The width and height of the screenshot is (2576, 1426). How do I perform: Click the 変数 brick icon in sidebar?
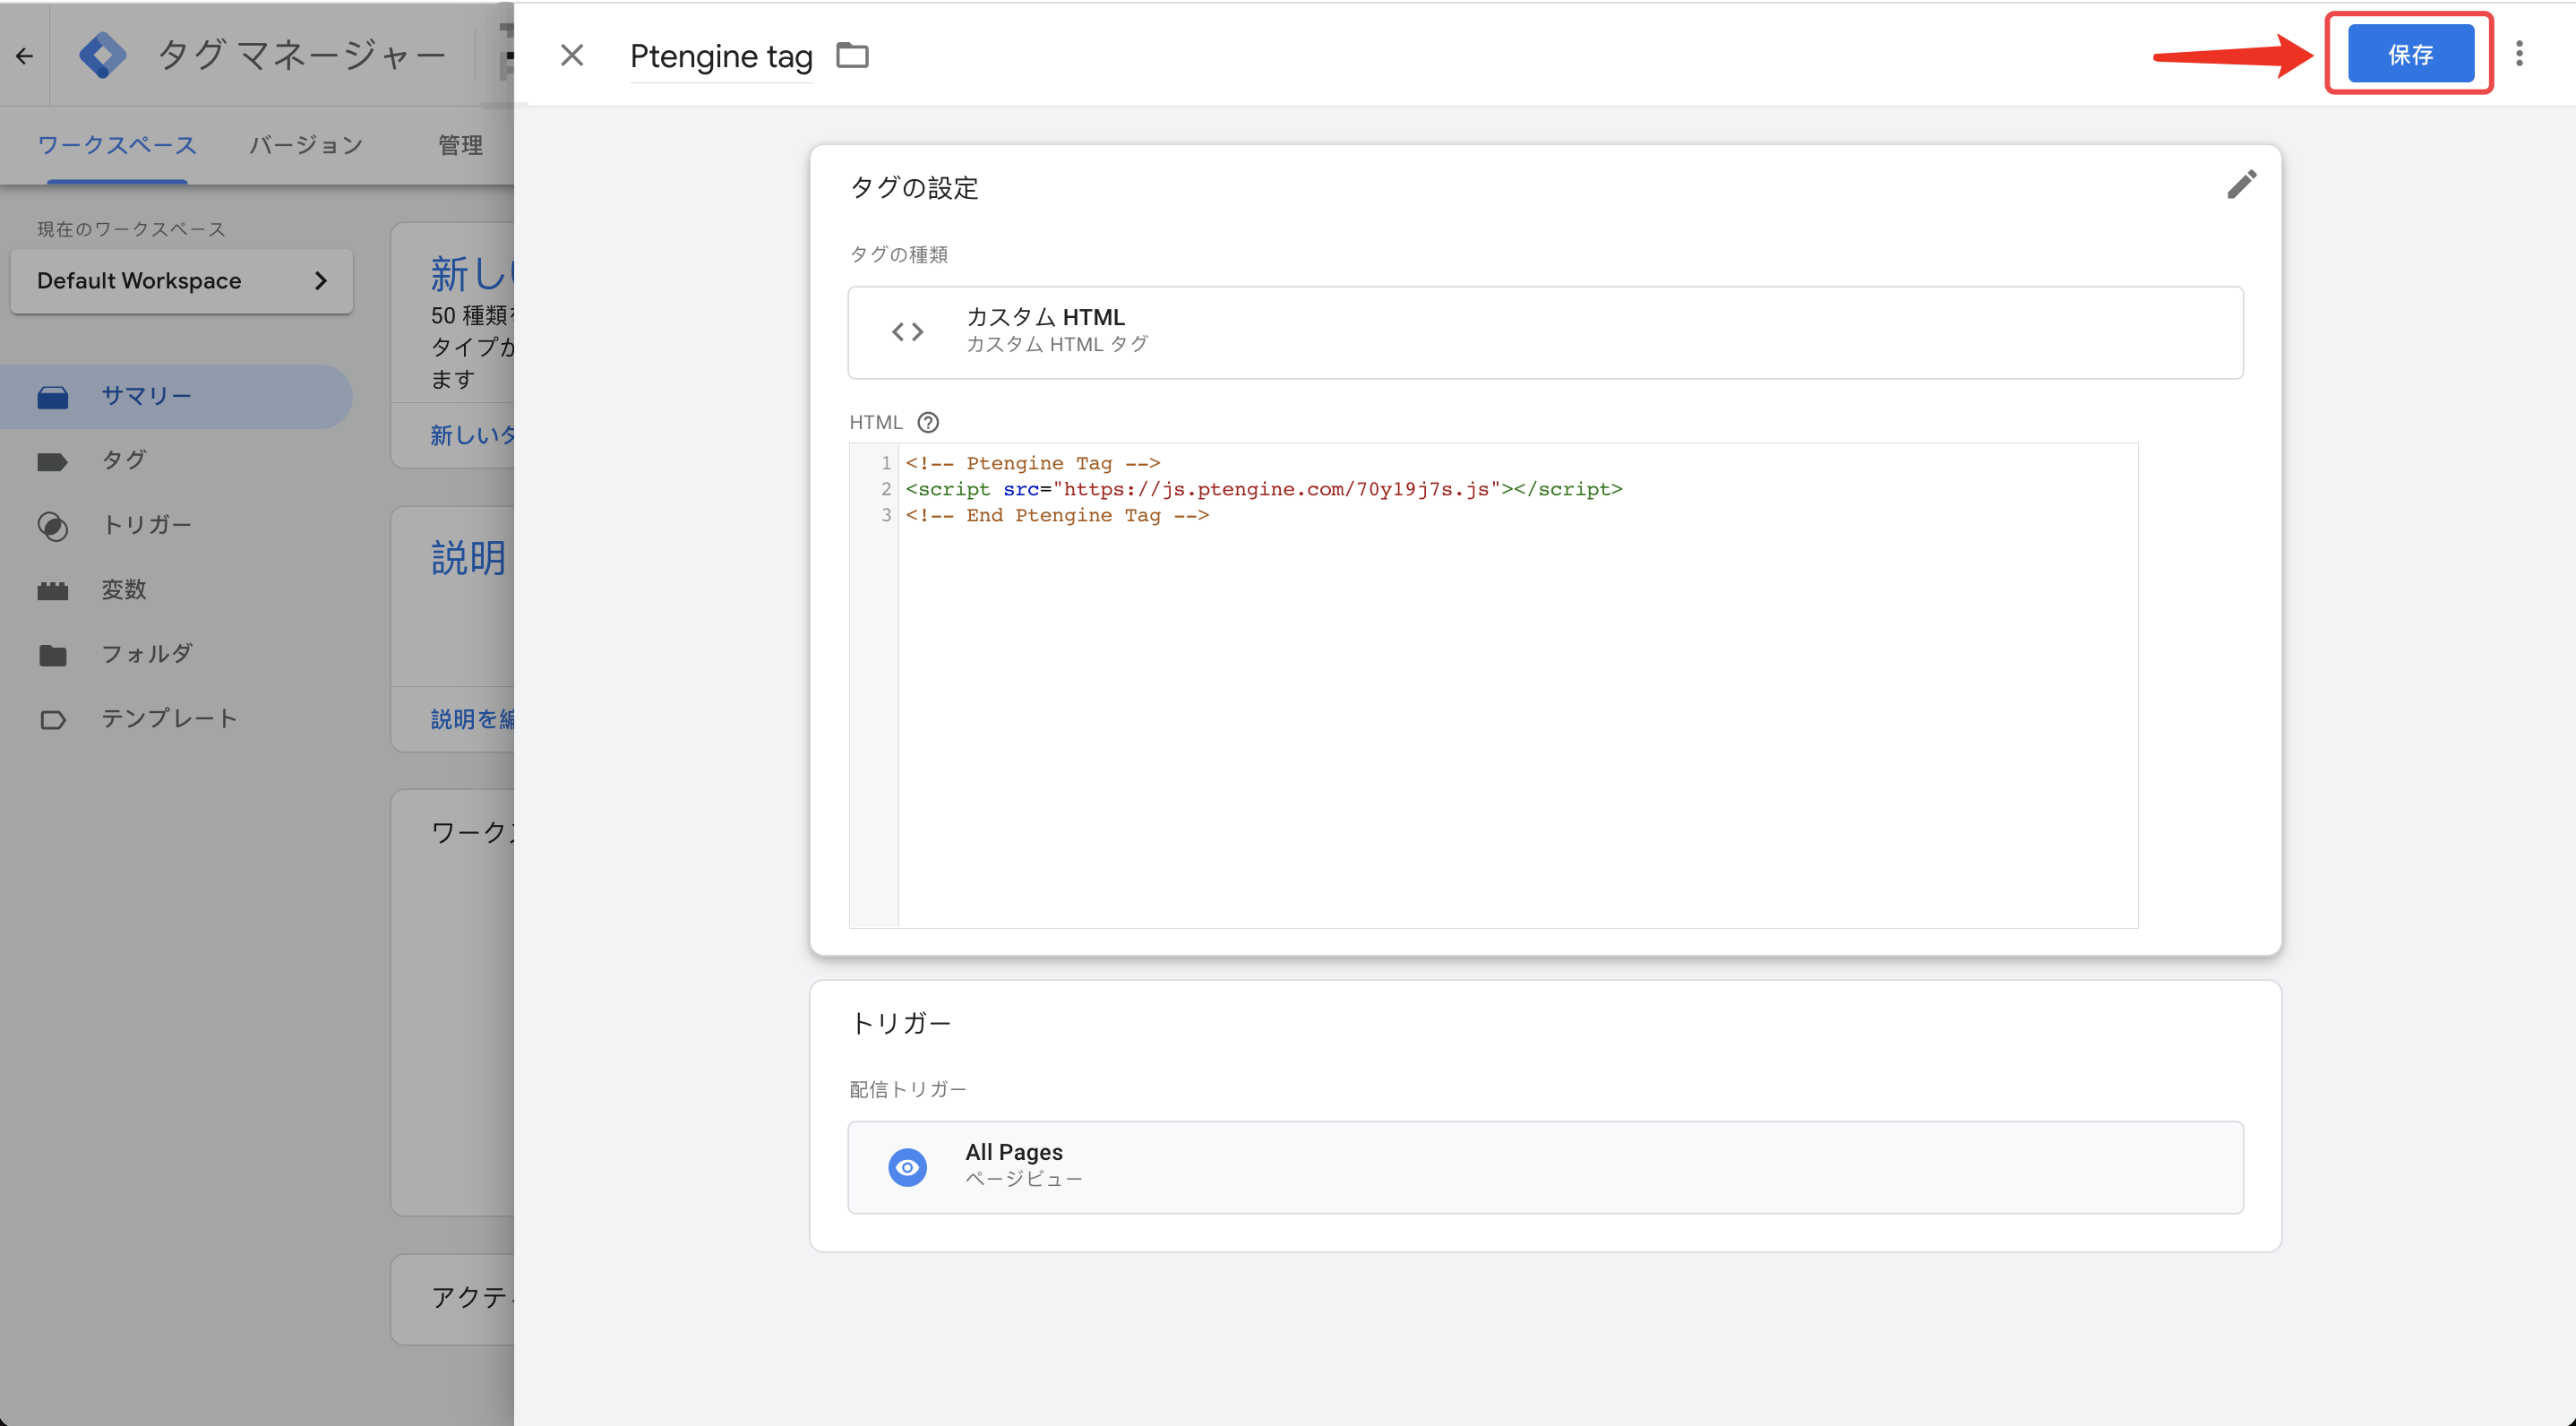(x=53, y=591)
